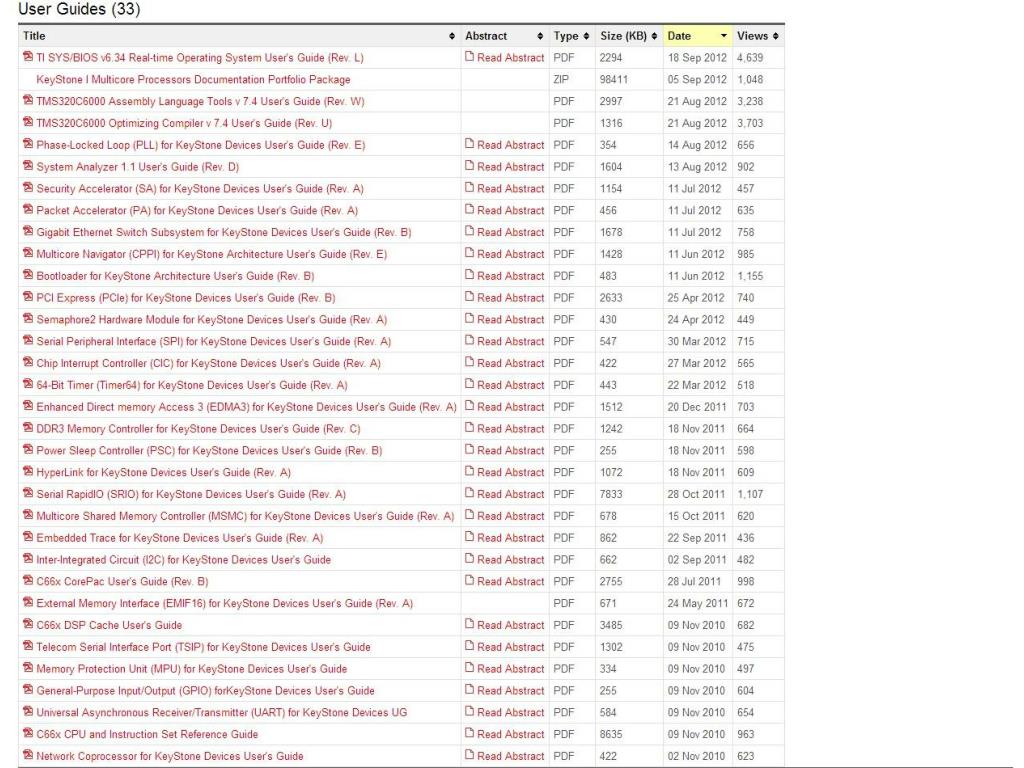Read Abstract for Multicore Shared Memory Controller guide
The width and height of the screenshot is (1024, 768).
(x=511, y=516)
